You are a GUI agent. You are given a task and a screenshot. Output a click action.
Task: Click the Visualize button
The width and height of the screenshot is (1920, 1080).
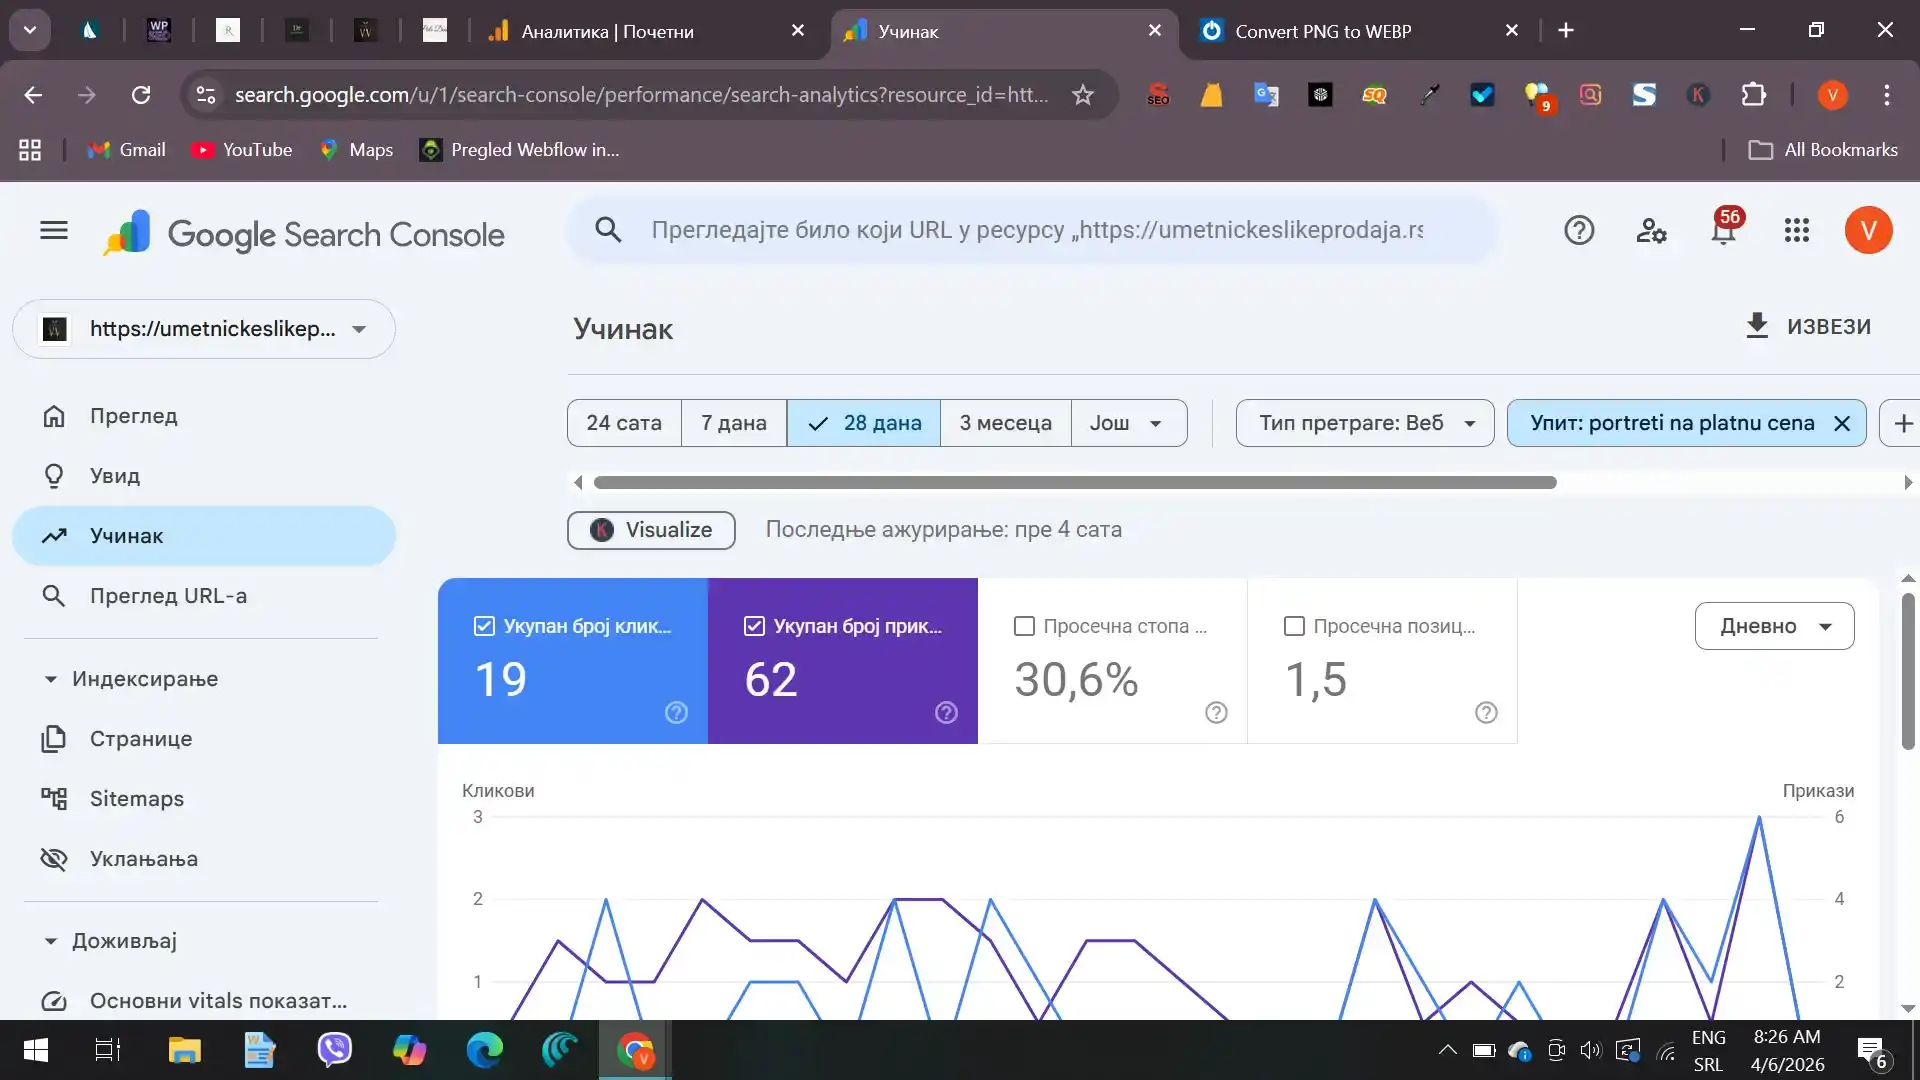coord(651,530)
